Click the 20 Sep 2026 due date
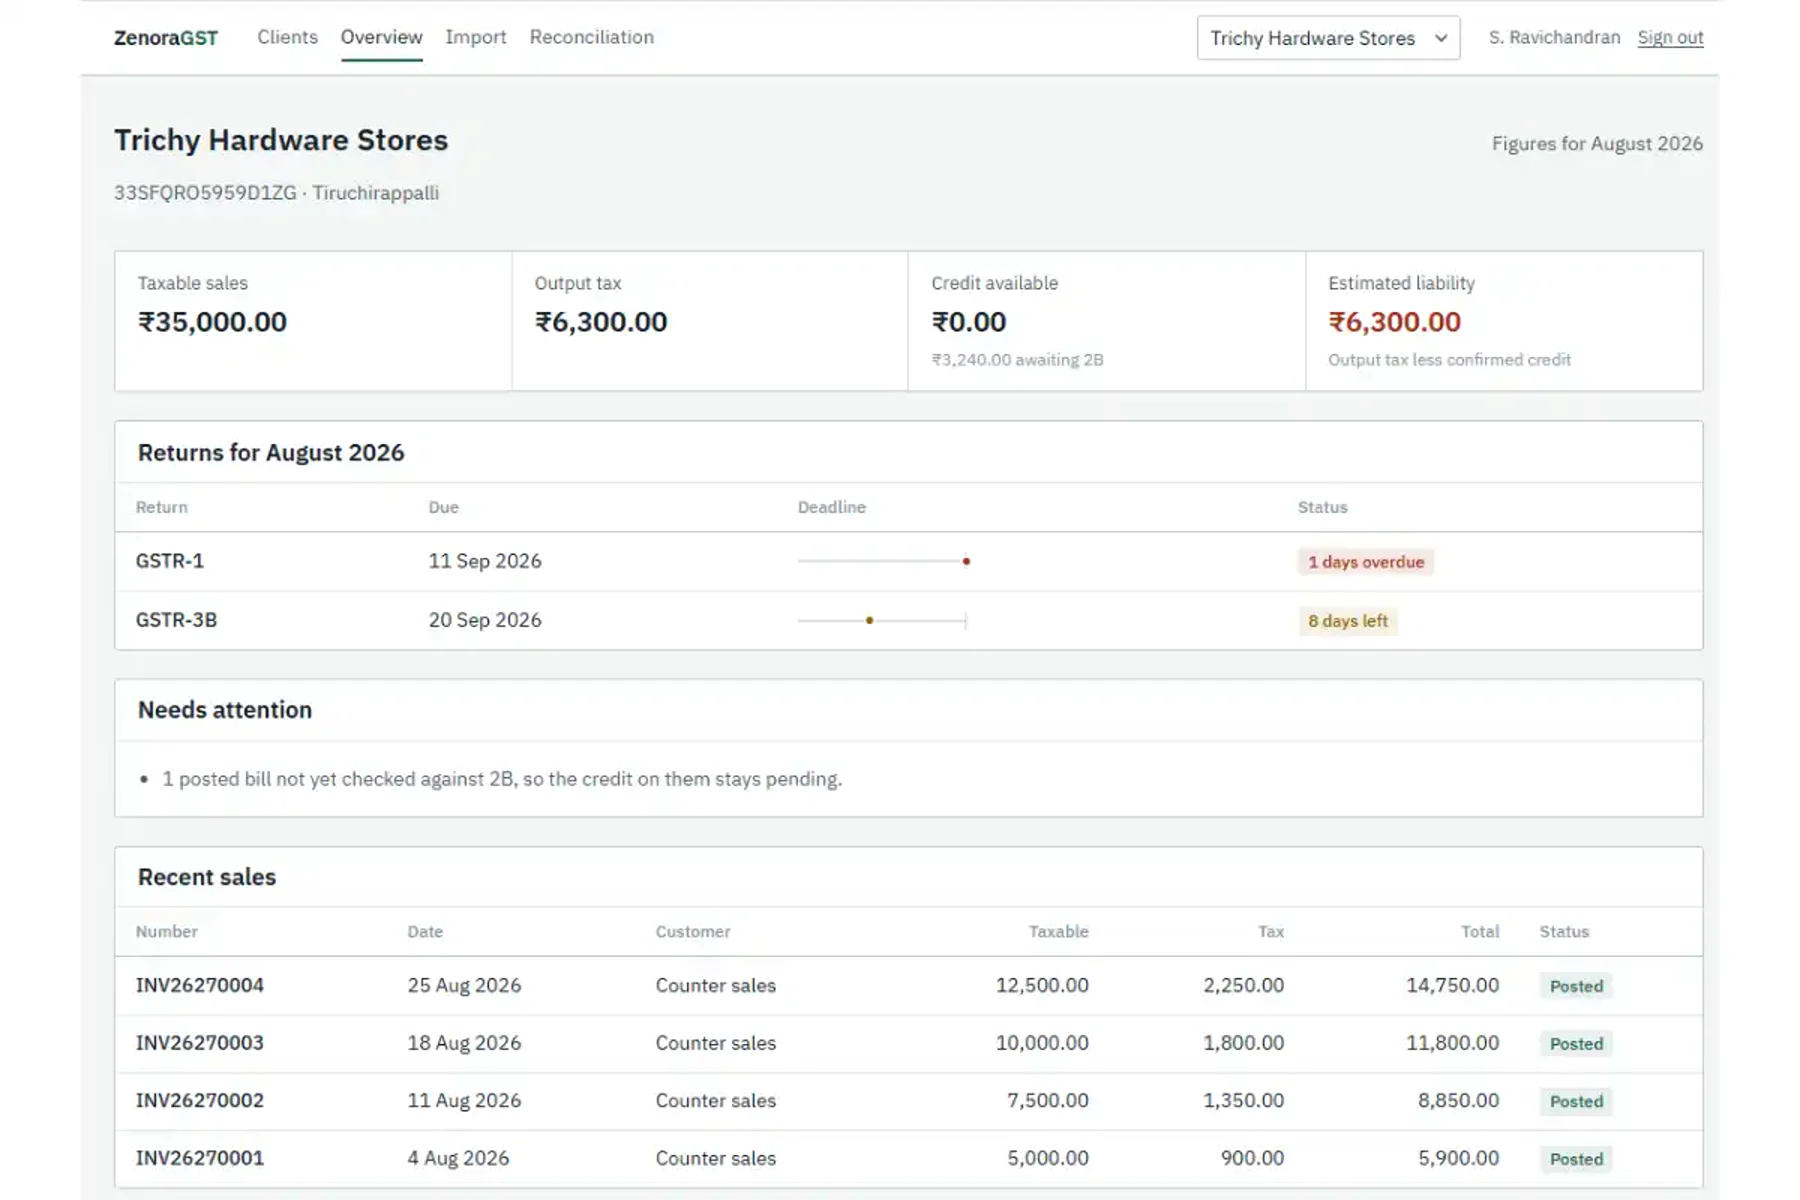 point(485,620)
